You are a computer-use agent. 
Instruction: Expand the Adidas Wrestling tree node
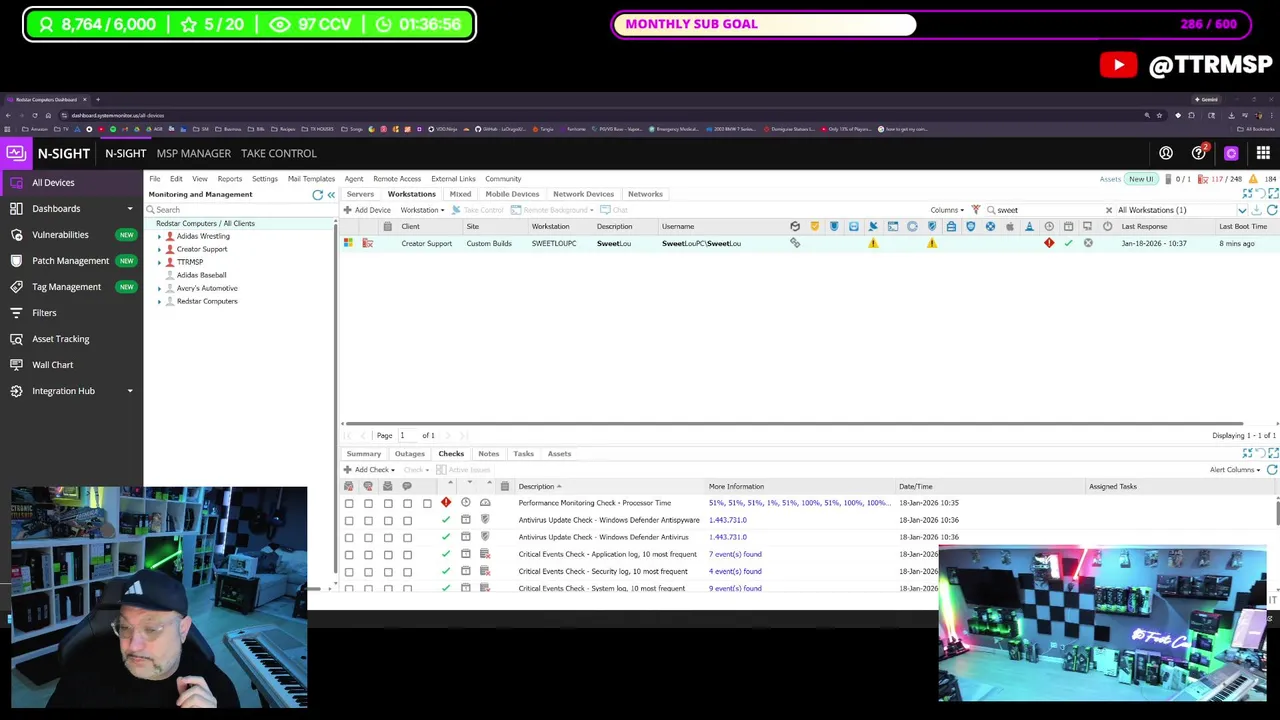[x=159, y=236]
